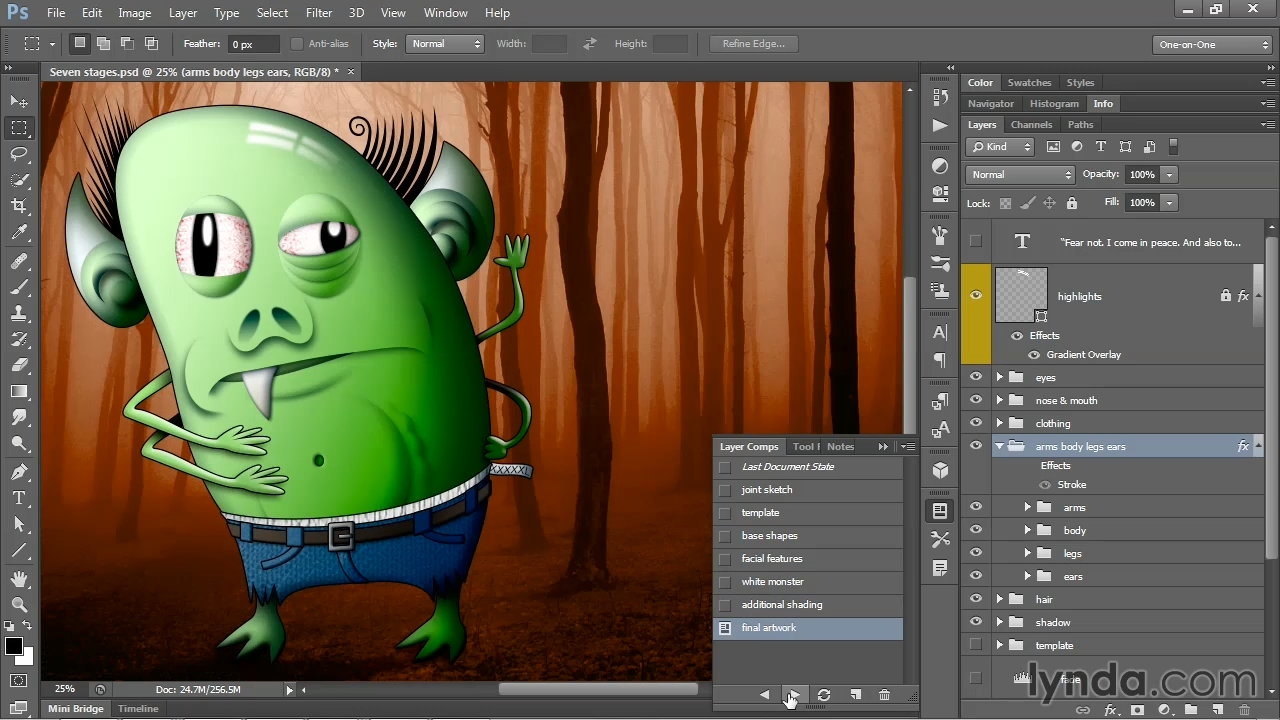Click the Feather input field
The image size is (1280, 720).
pyautogui.click(x=254, y=44)
